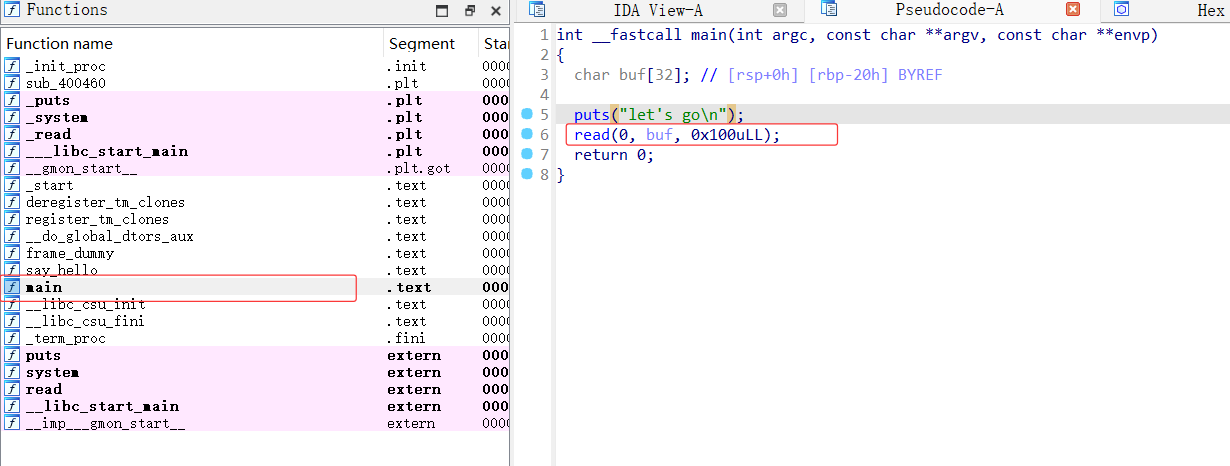
Task: Toggle the breakpoint dot on line 5
Action: pos(526,115)
